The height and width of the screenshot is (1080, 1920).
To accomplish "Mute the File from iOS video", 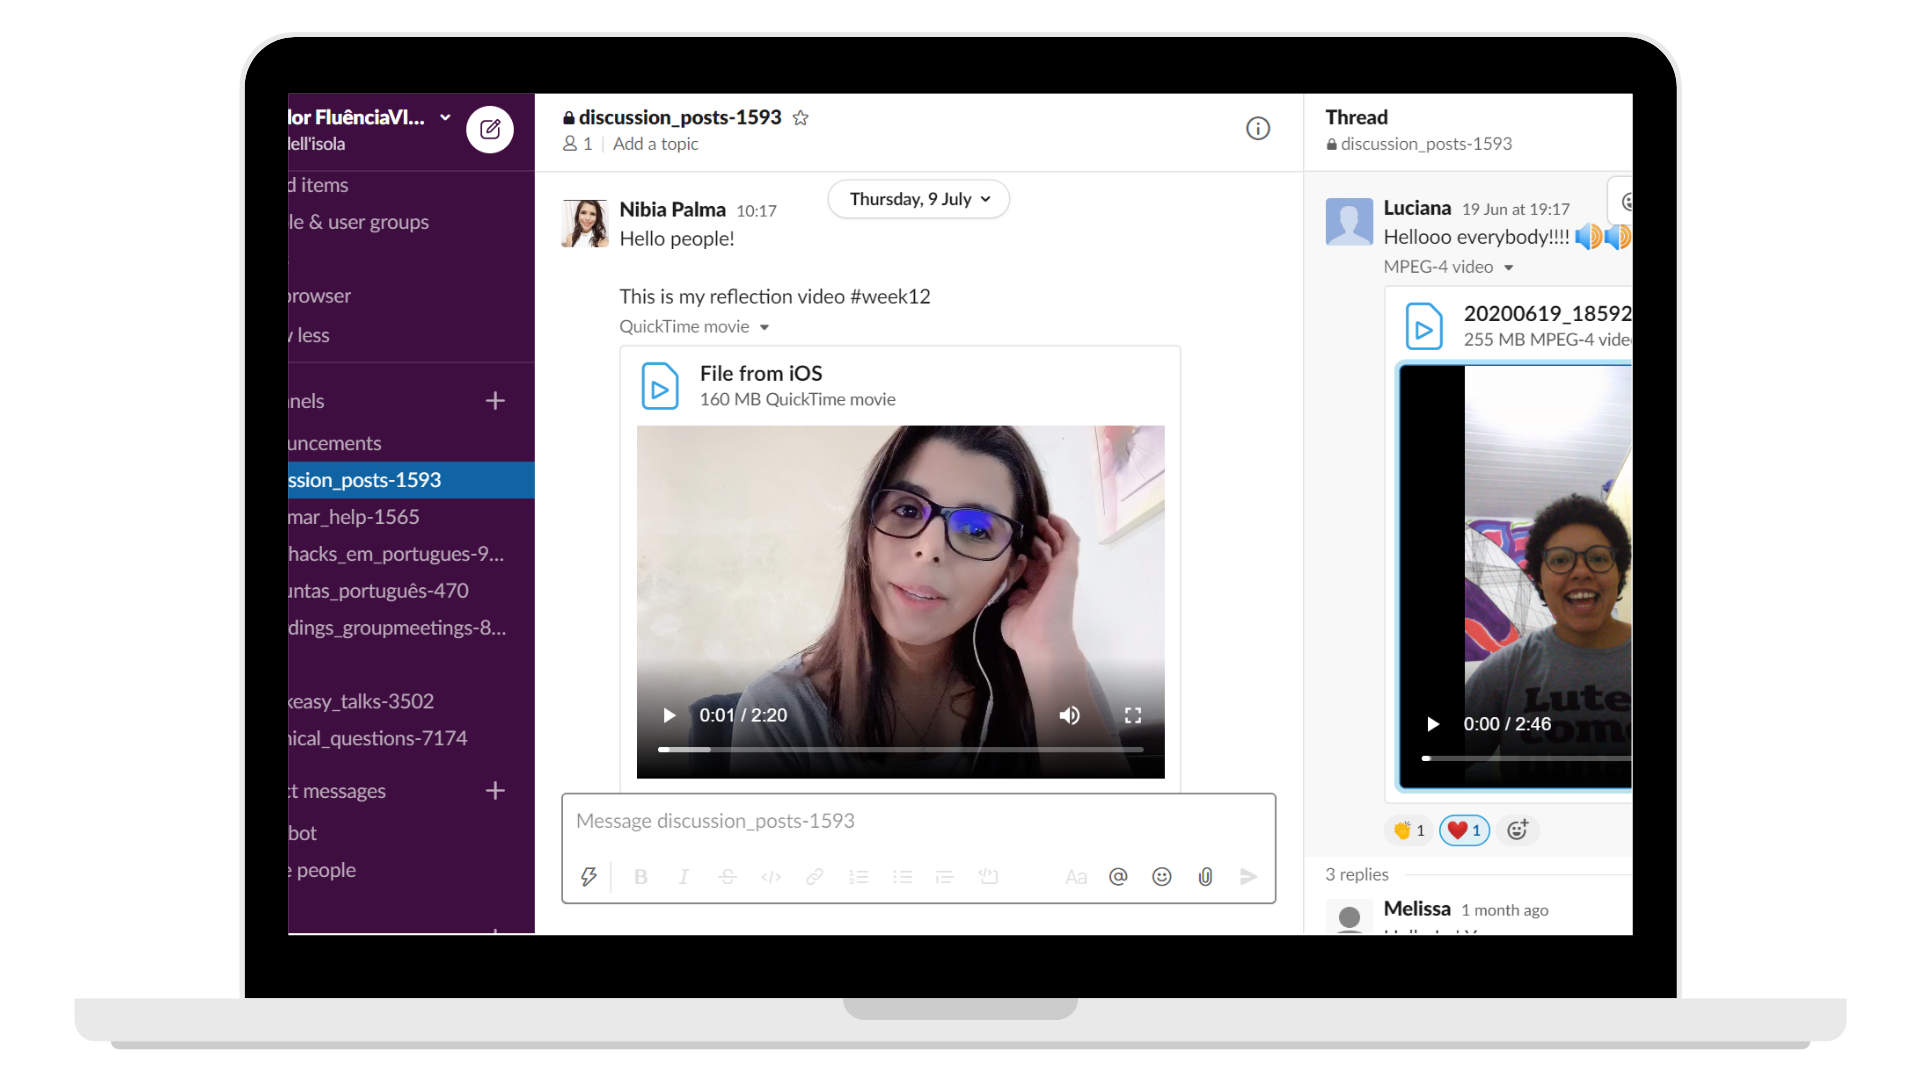I will tap(1069, 715).
